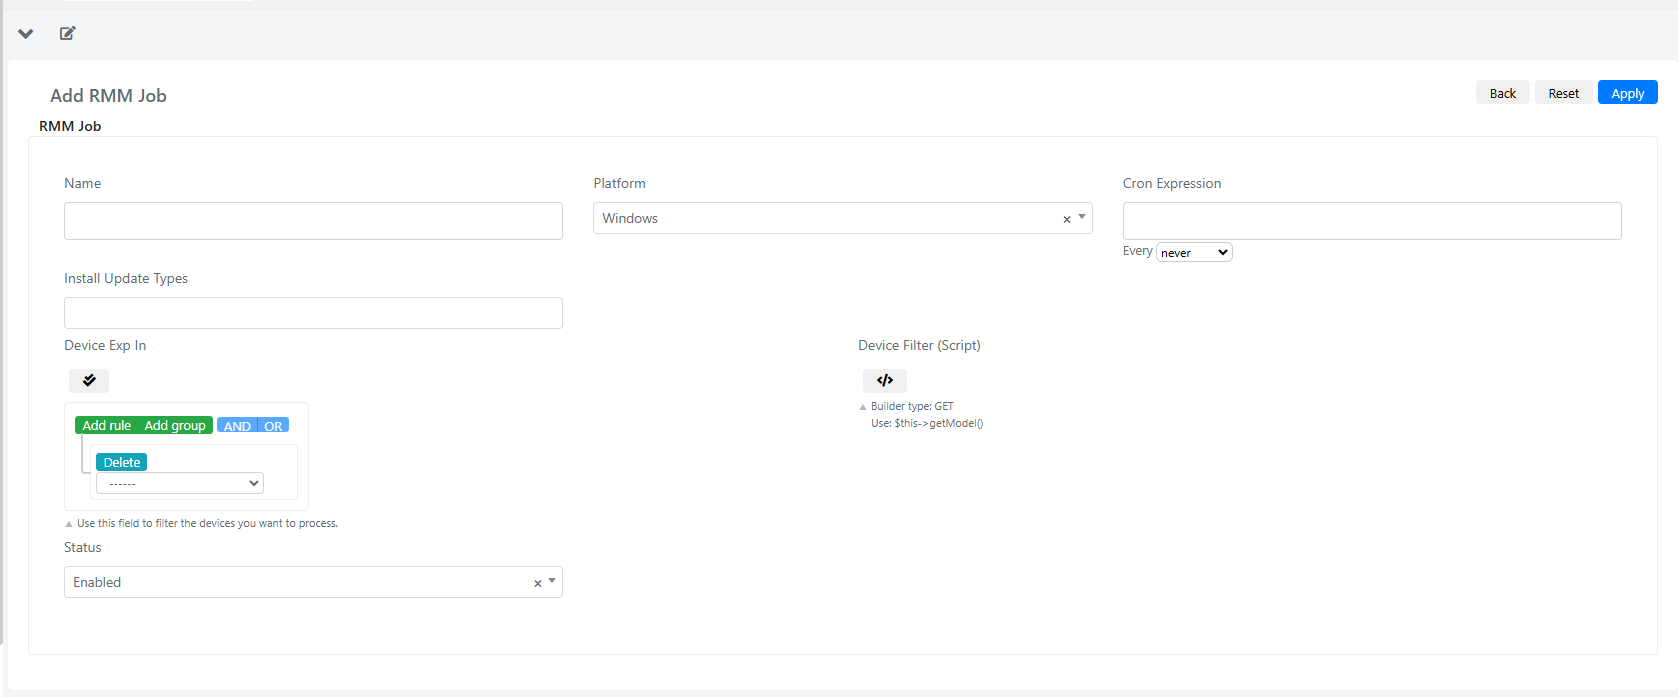
Task: Select the OR condition toggle
Action: click(273, 426)
